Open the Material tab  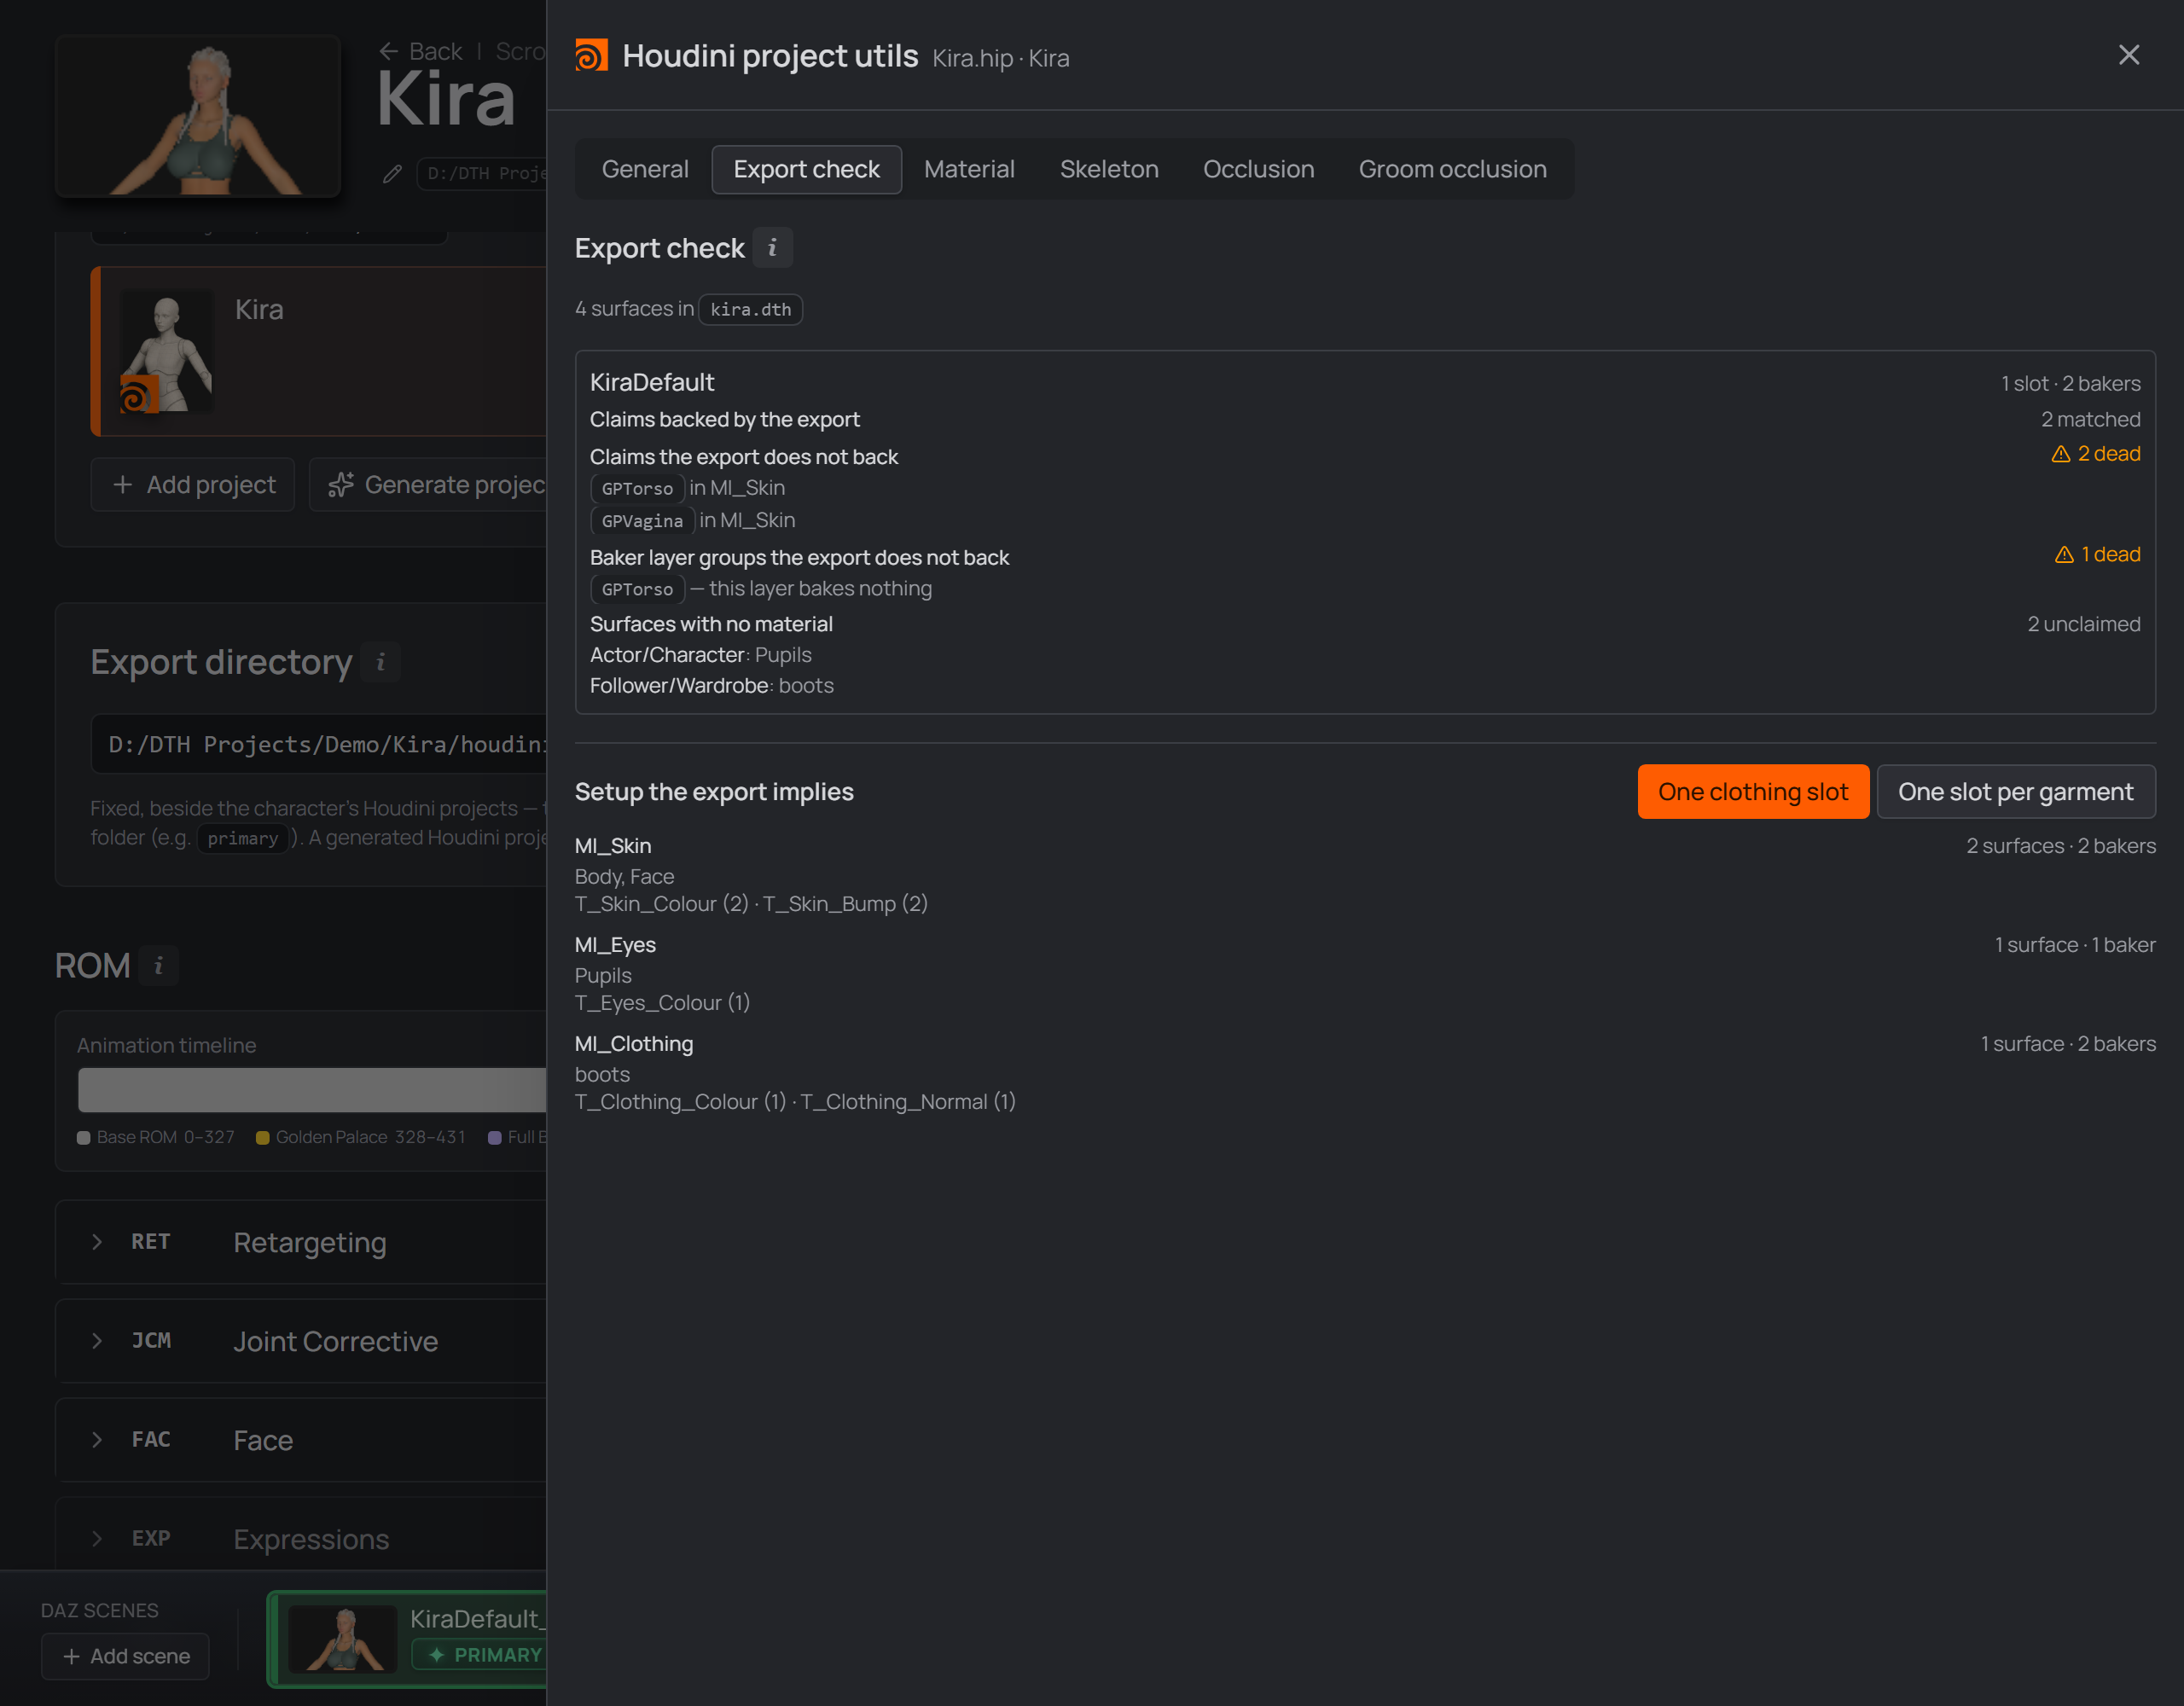969,169
